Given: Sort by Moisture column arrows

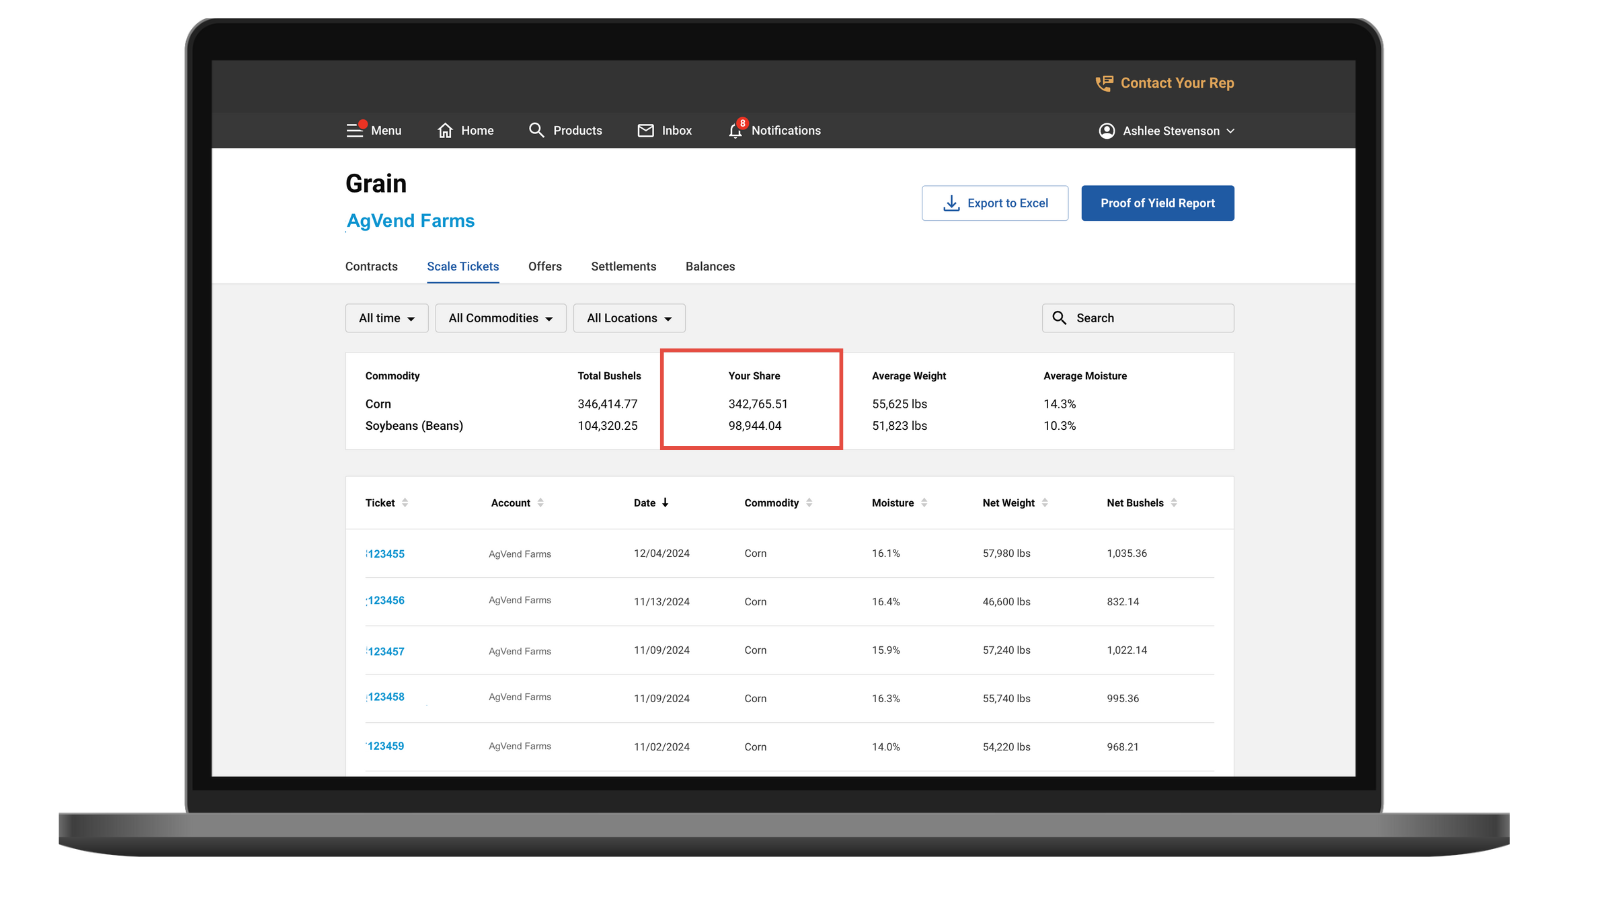Looking at the screenshot, I should (924, 503).
